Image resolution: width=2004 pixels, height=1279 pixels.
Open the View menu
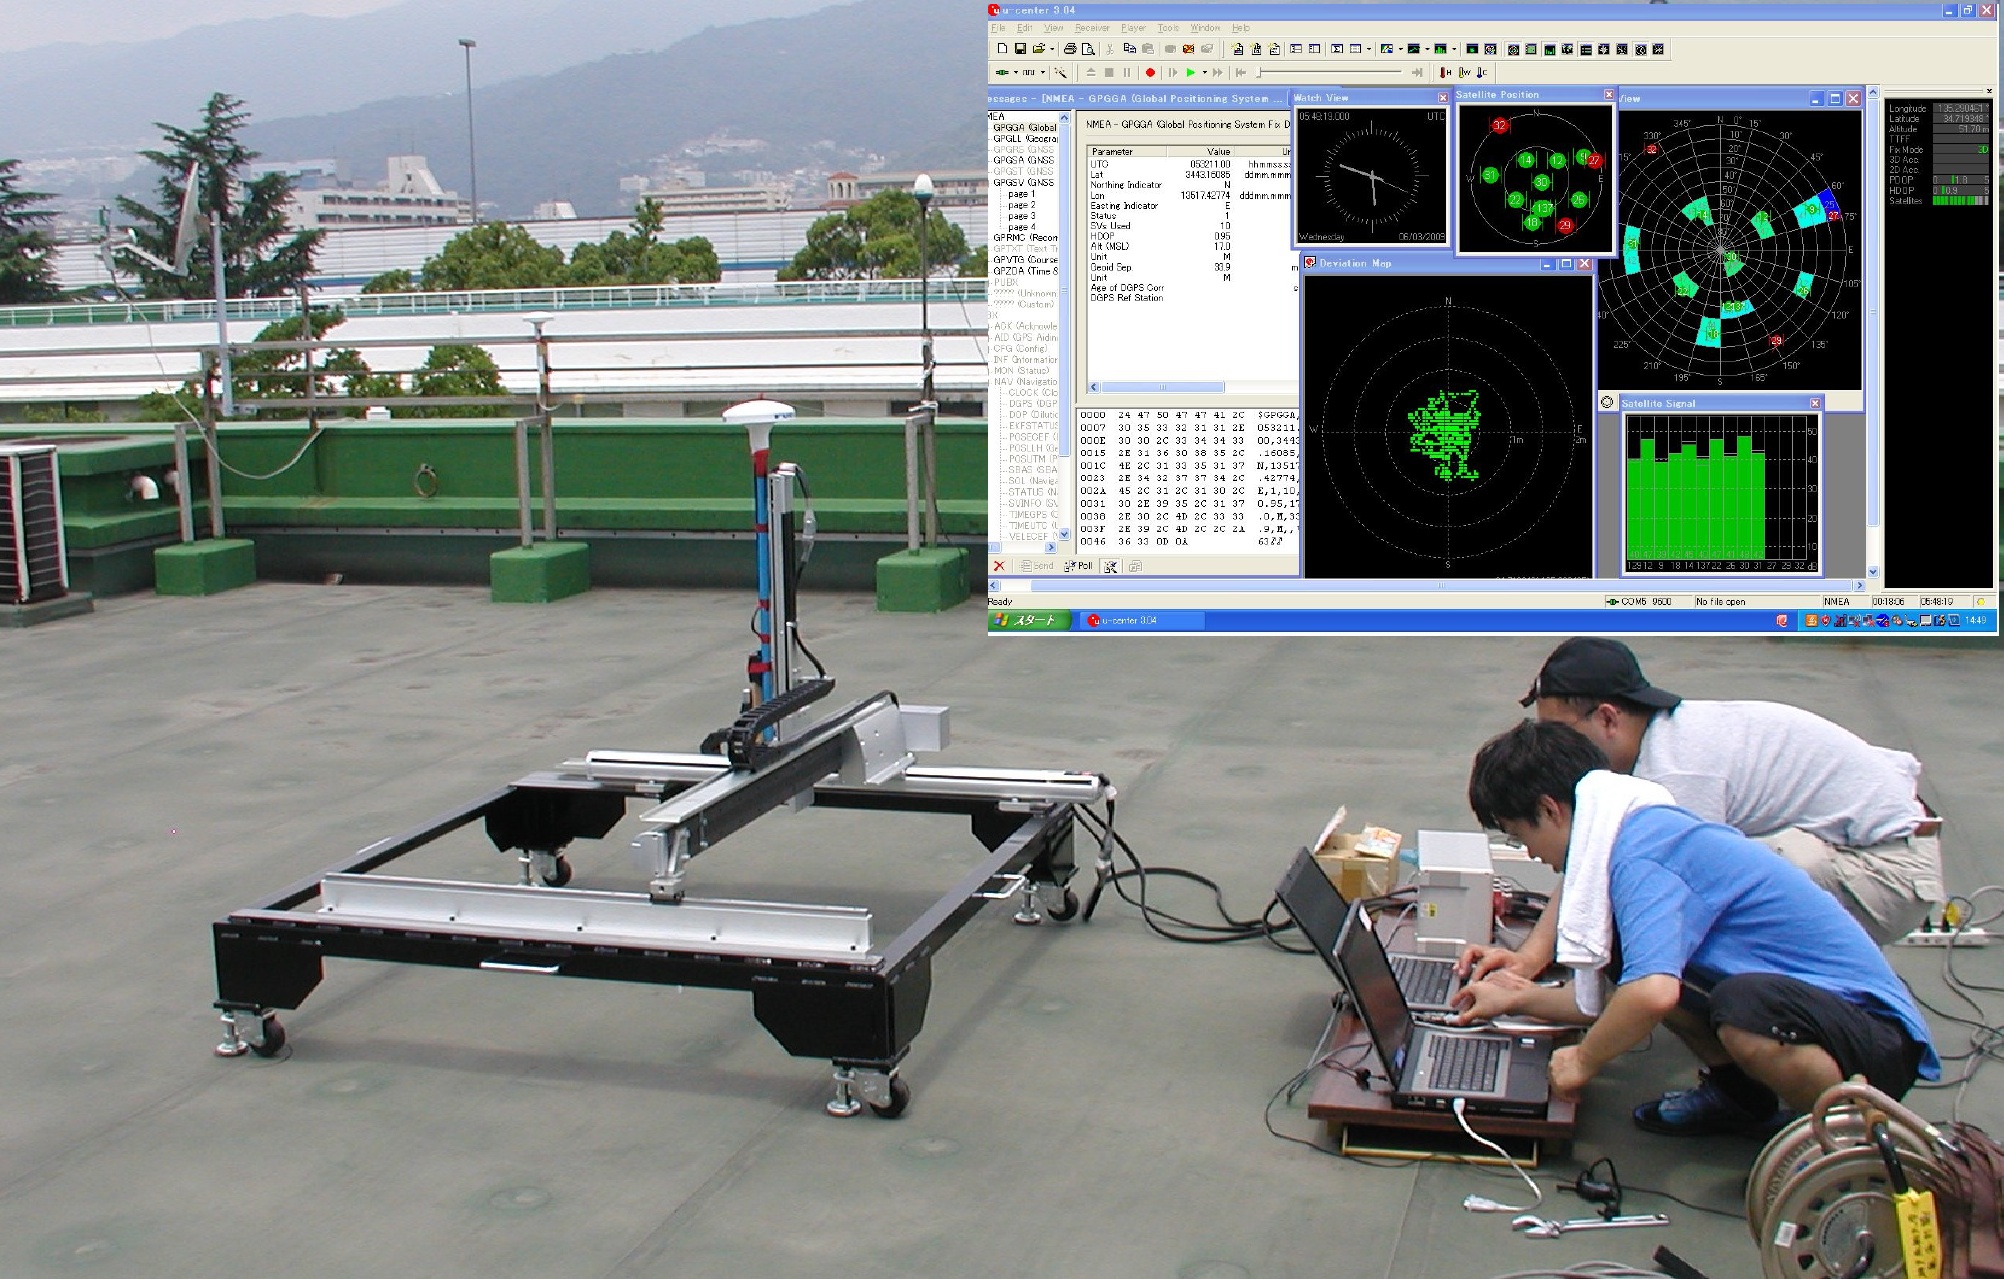[x=1054, y=28]
